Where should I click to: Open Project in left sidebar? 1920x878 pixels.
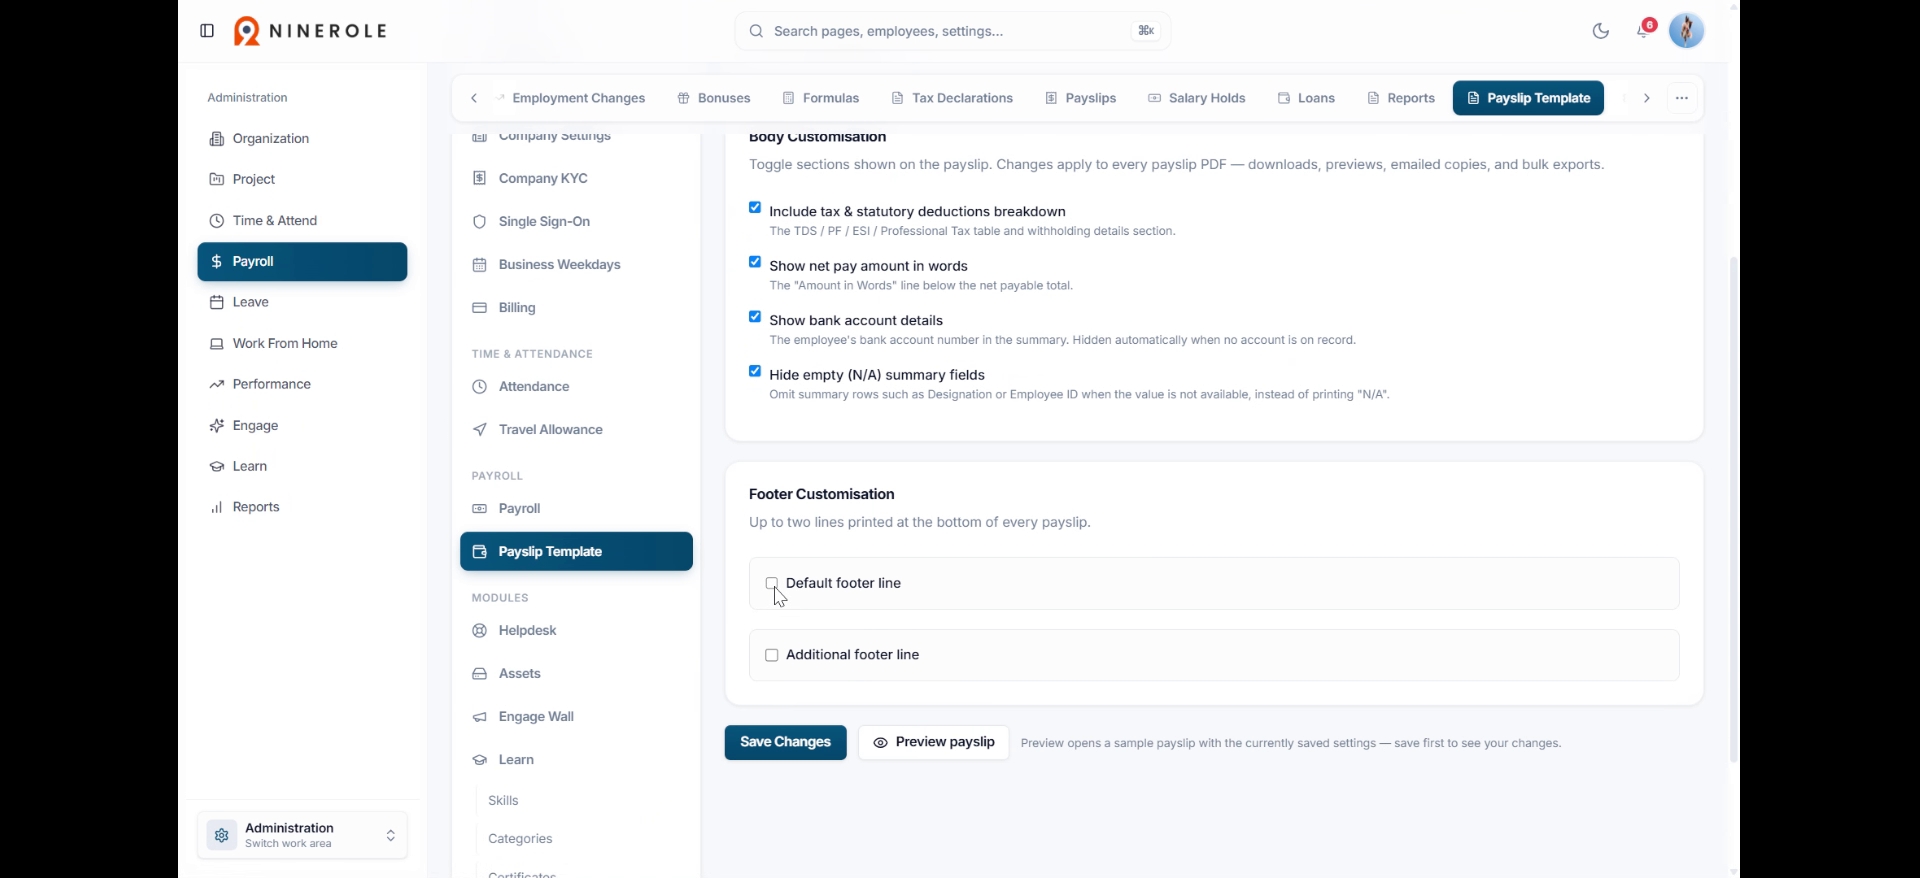pyautogui.click(x=302, y=180)
